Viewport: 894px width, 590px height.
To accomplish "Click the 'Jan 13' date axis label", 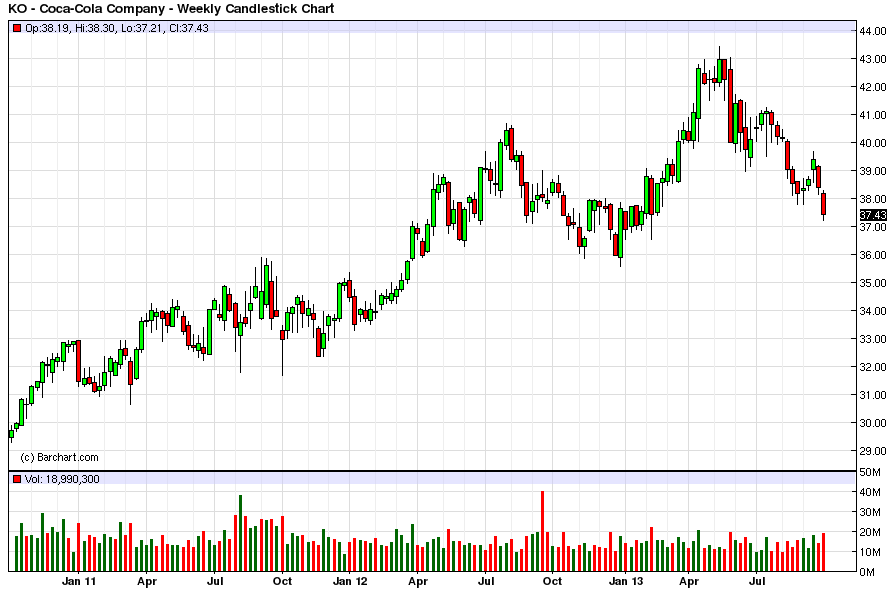I will coord(626,581).
